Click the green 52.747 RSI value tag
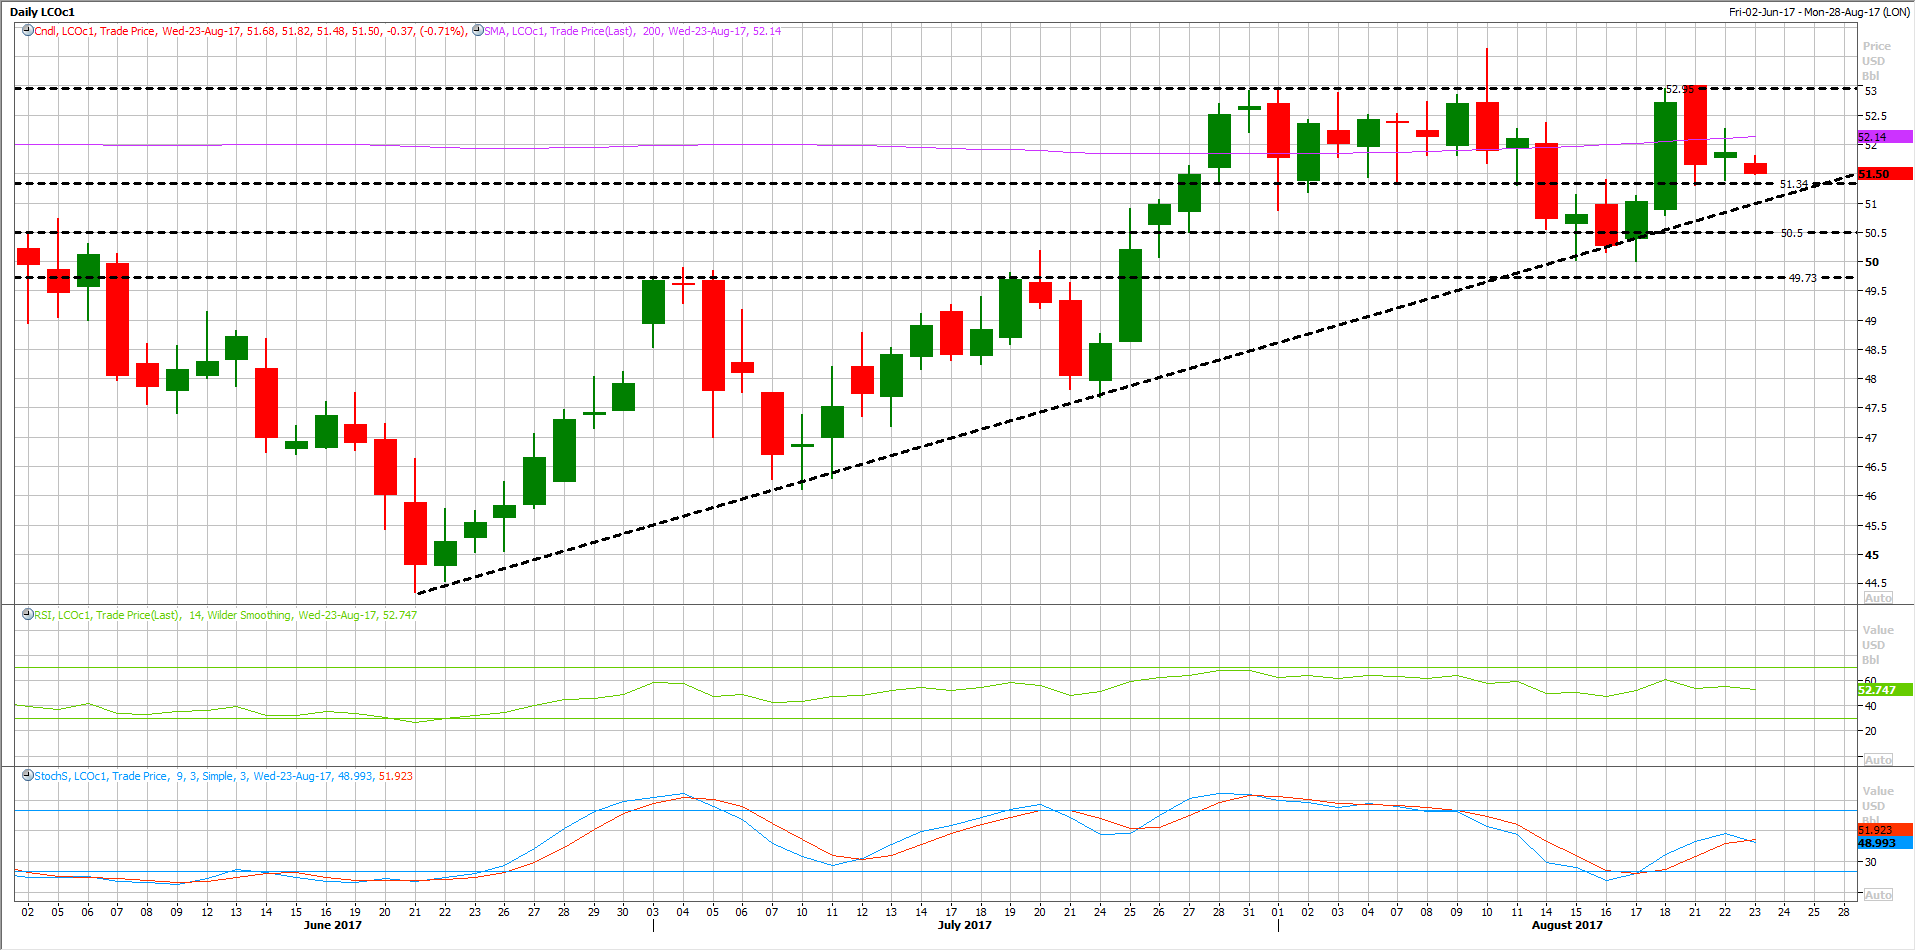The image size is (1916, 951). pos(1885,690)
